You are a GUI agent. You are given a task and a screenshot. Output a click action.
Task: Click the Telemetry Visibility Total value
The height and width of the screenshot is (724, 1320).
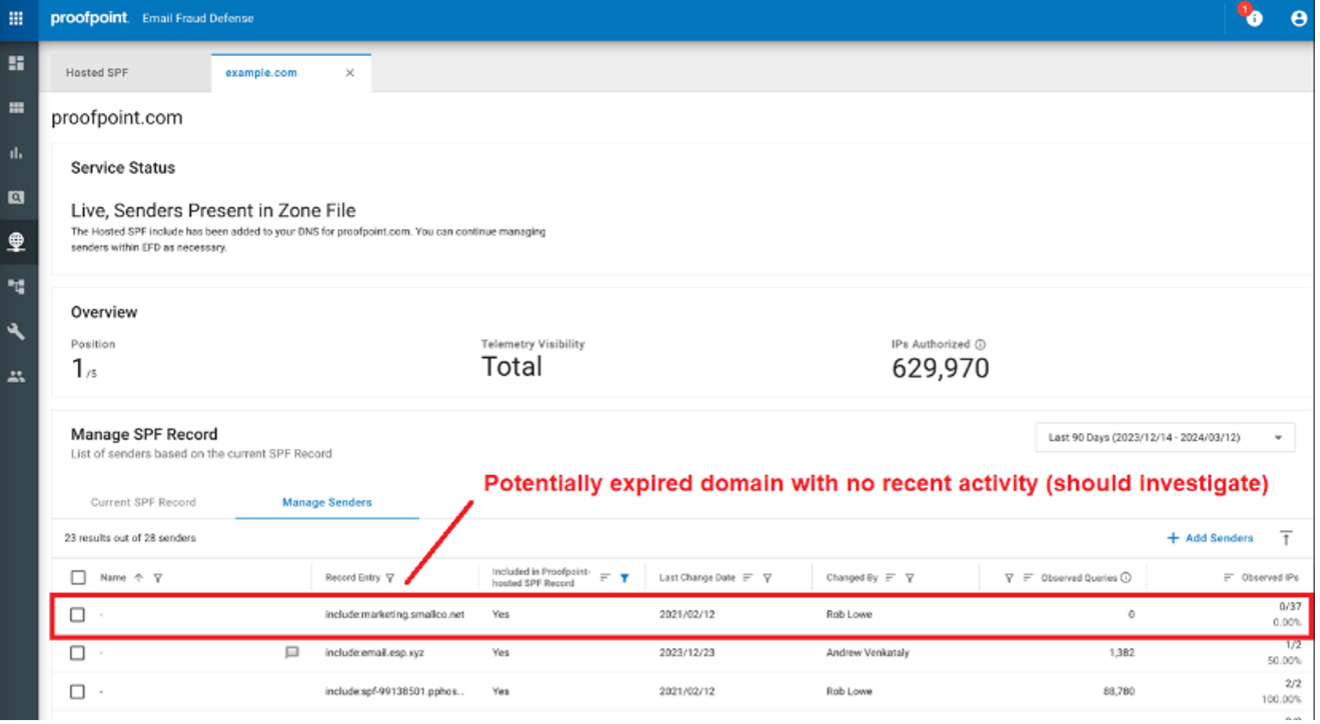512,367
